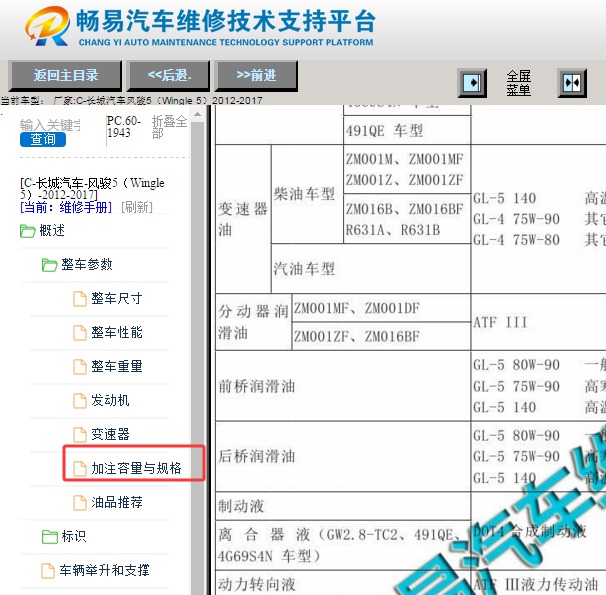Click the panel collapse arrow icon
This screenshot has width=606, height=595.
pos(472,83)
